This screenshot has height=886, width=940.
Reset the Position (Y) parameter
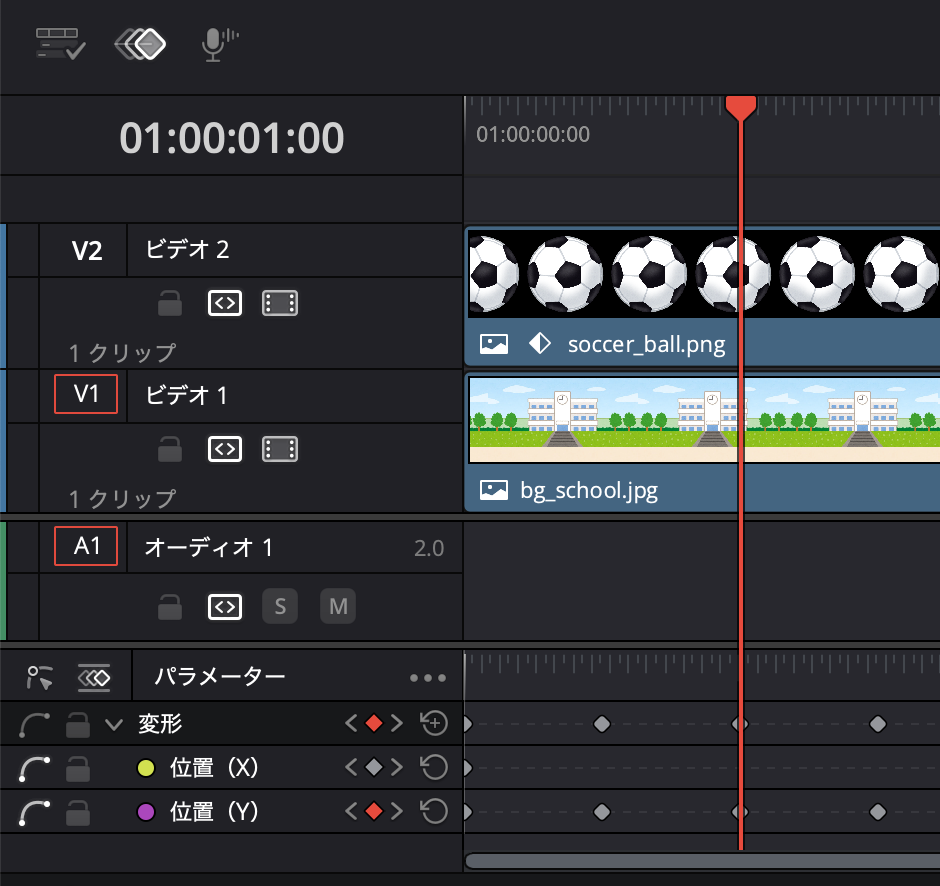(x=433, y=812)
